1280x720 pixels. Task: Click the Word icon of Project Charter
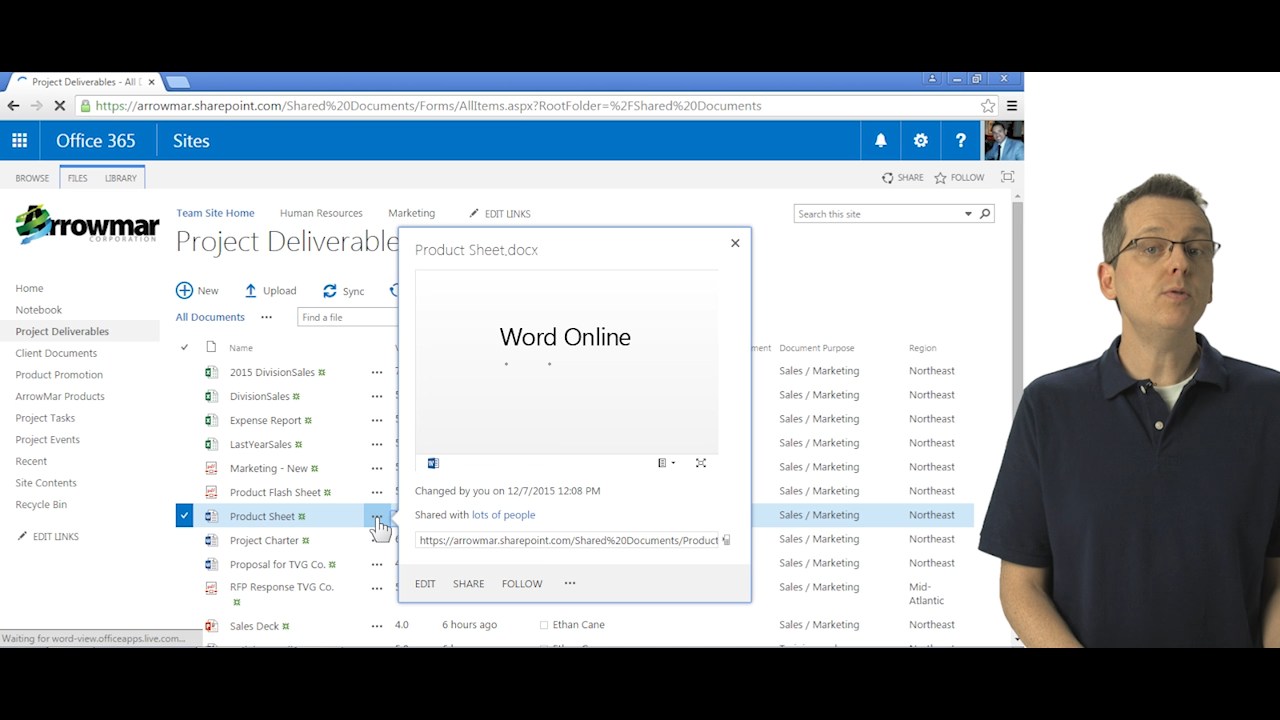211,540
